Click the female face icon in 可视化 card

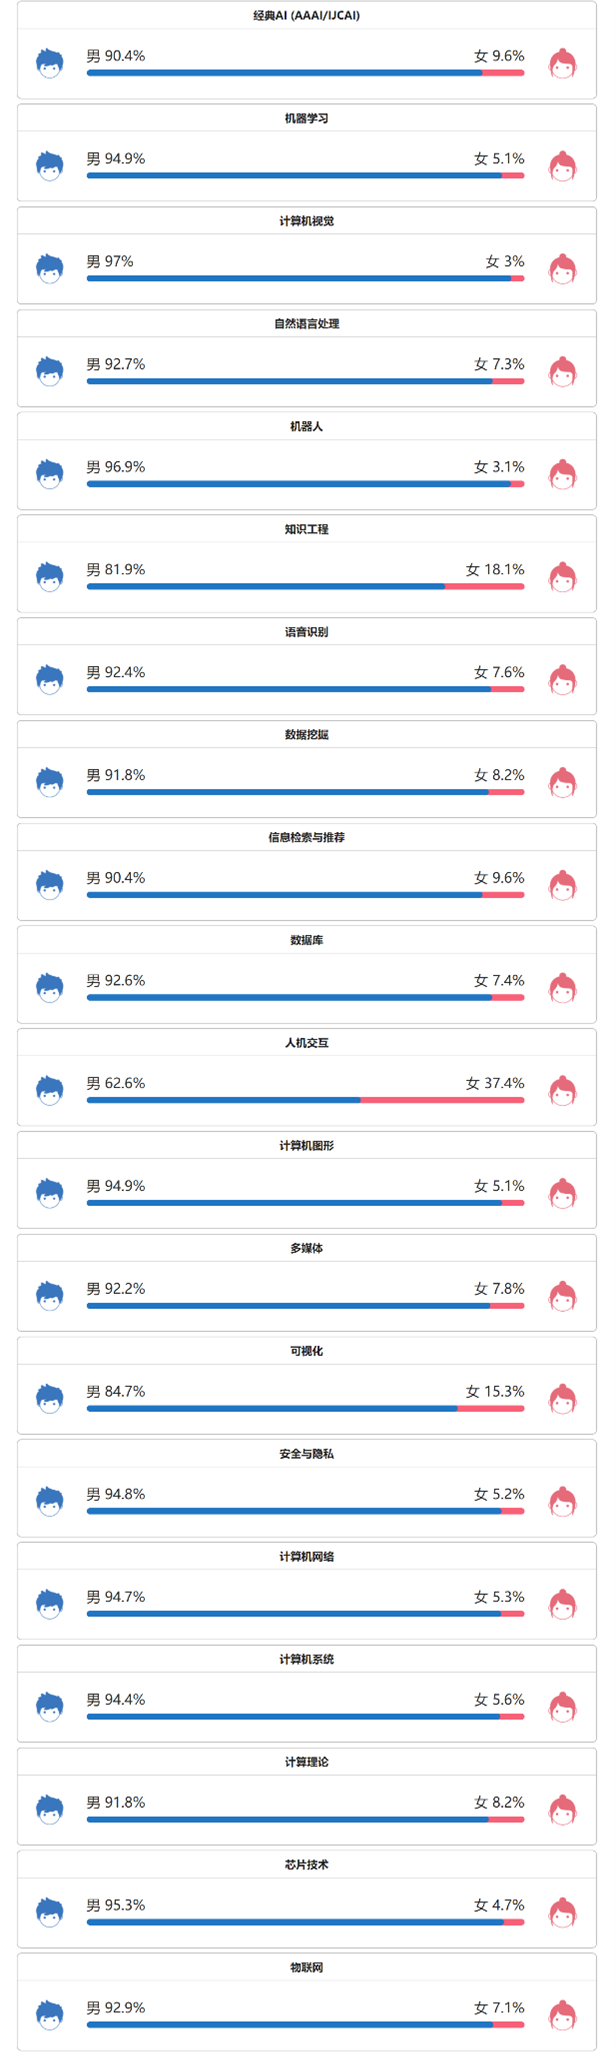point(563,1398)
